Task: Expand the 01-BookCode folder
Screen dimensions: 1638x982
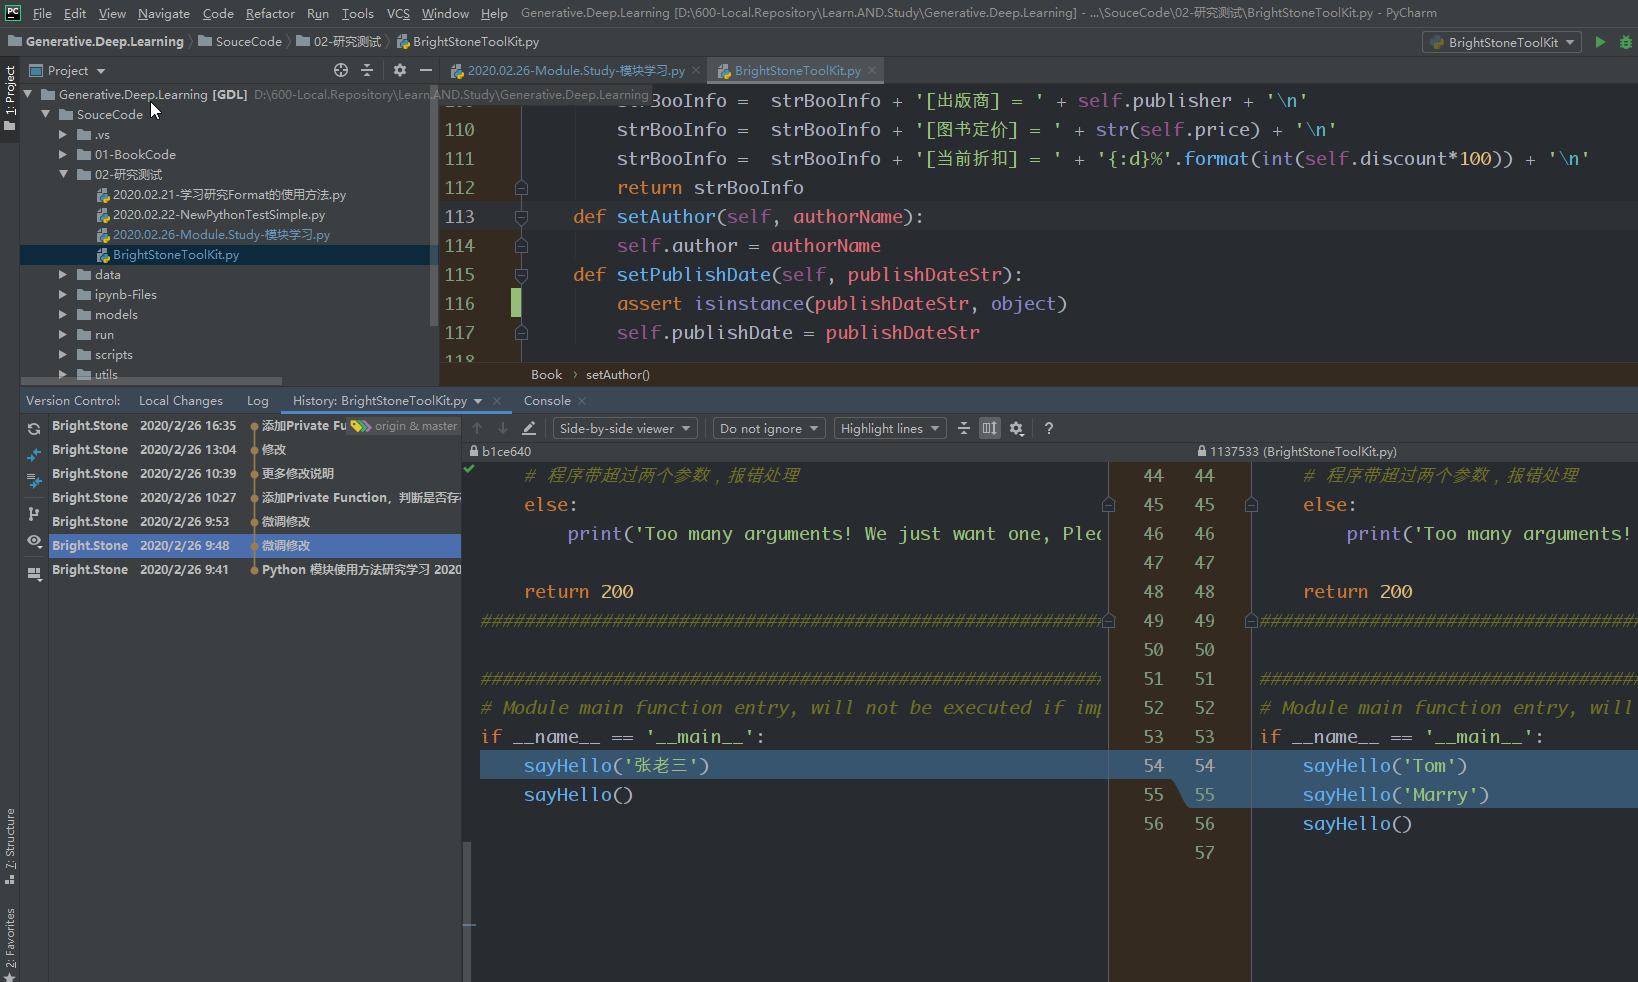Action: pos(63,155)
